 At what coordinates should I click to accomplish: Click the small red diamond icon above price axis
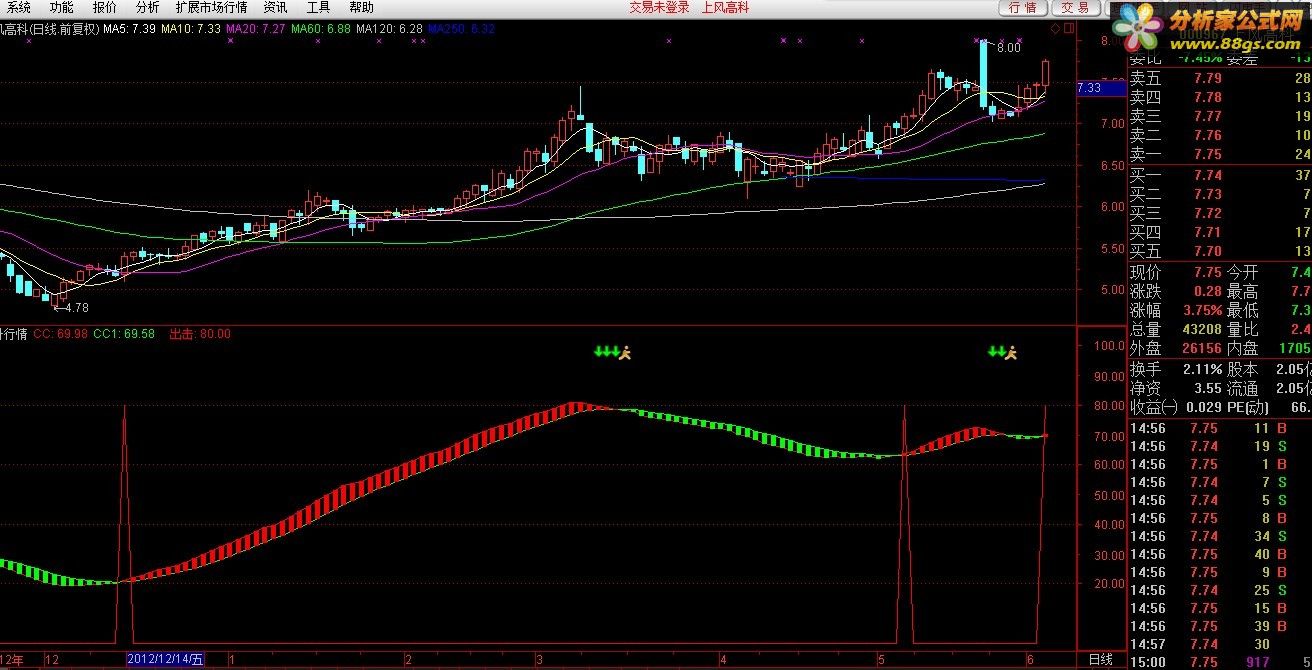pyautogui.click(x=1056, y=31)
